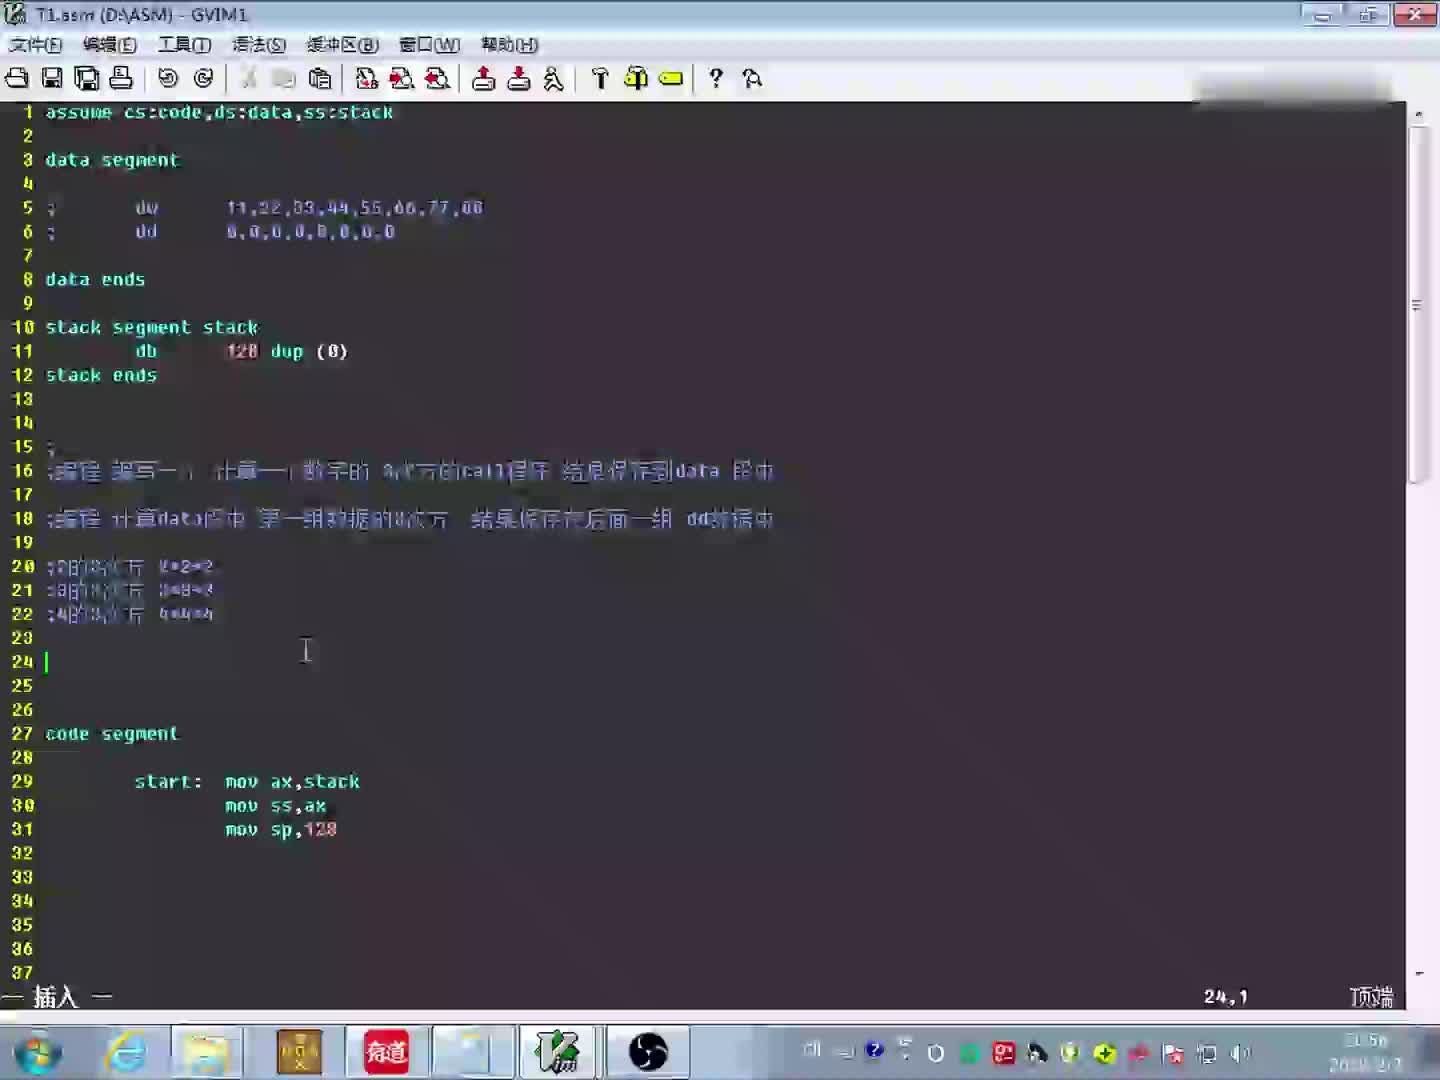Image resolution: width=1440 pixels, height=1080 pixels.
Task: Click the taskbar clock
Action: coord(1365,1053)
